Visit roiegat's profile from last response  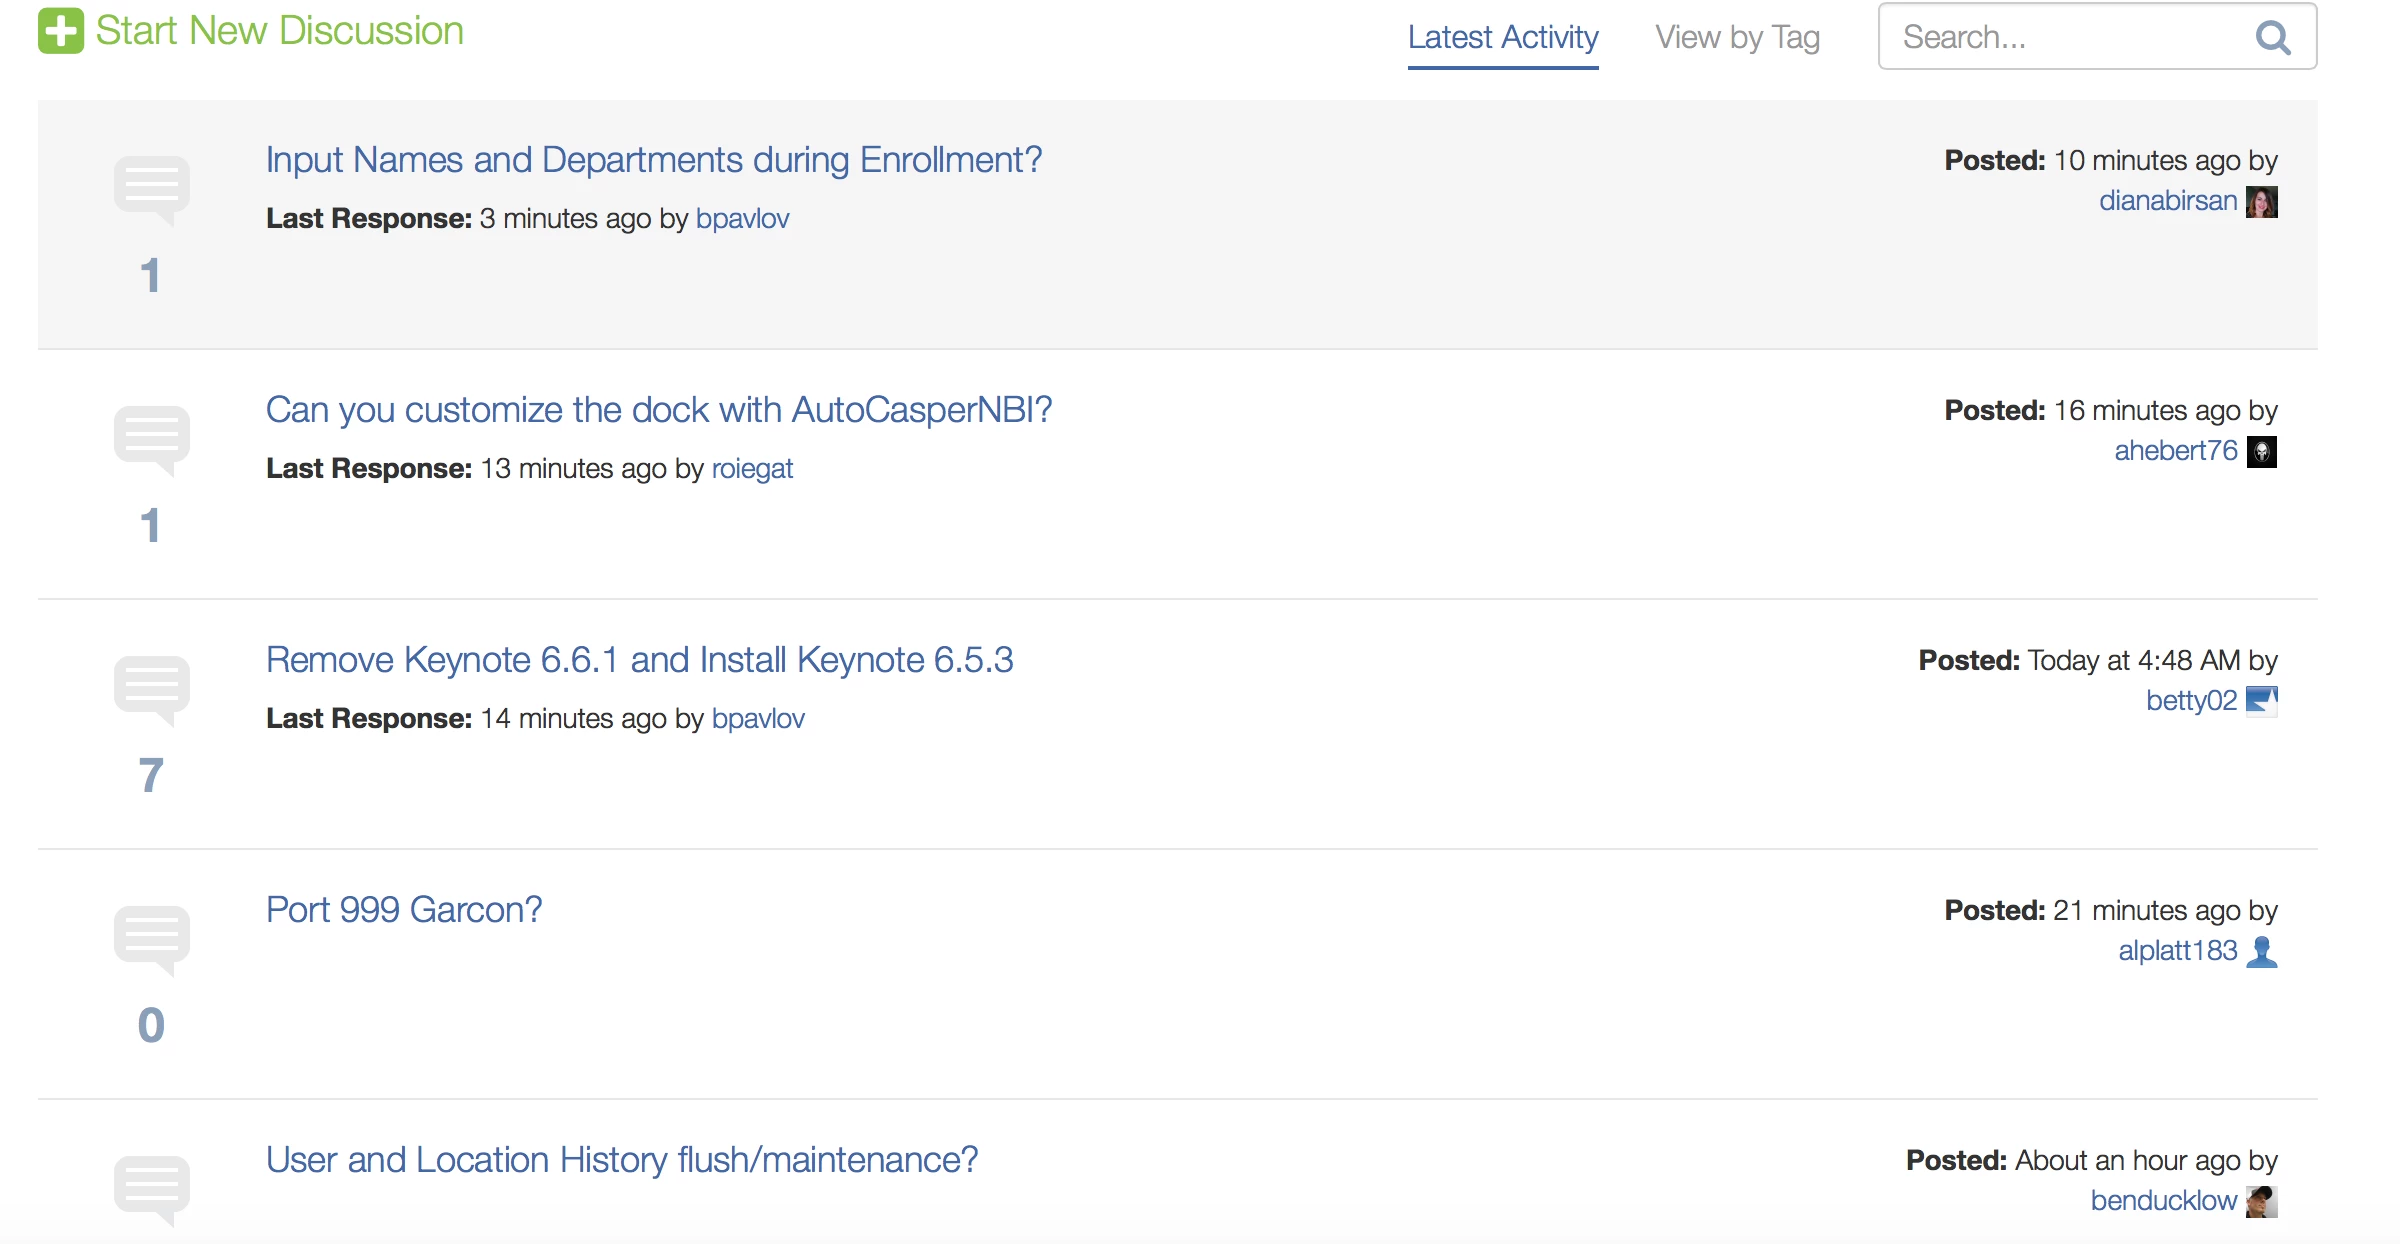click(752, 468)
